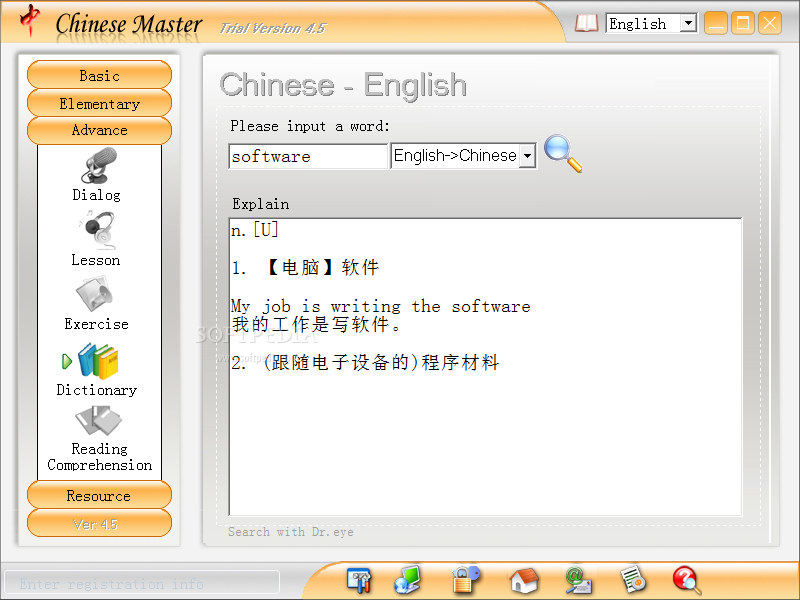Minimize the Chinese Master window

pos(716,23)
